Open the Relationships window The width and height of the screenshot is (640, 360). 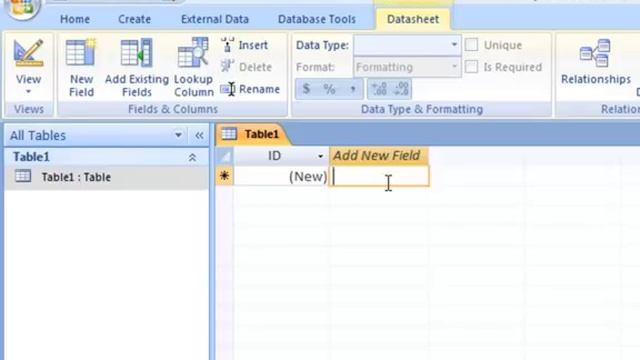(596, 61)
